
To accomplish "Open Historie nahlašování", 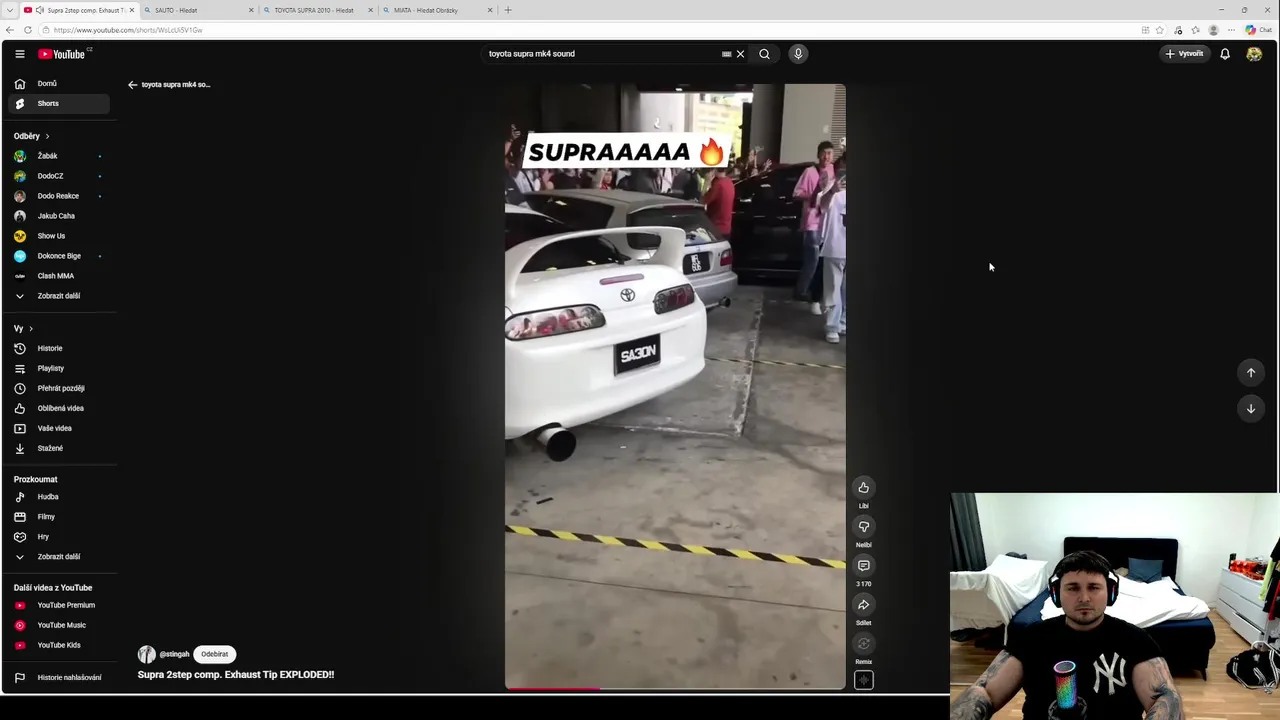I will (59, 677).
